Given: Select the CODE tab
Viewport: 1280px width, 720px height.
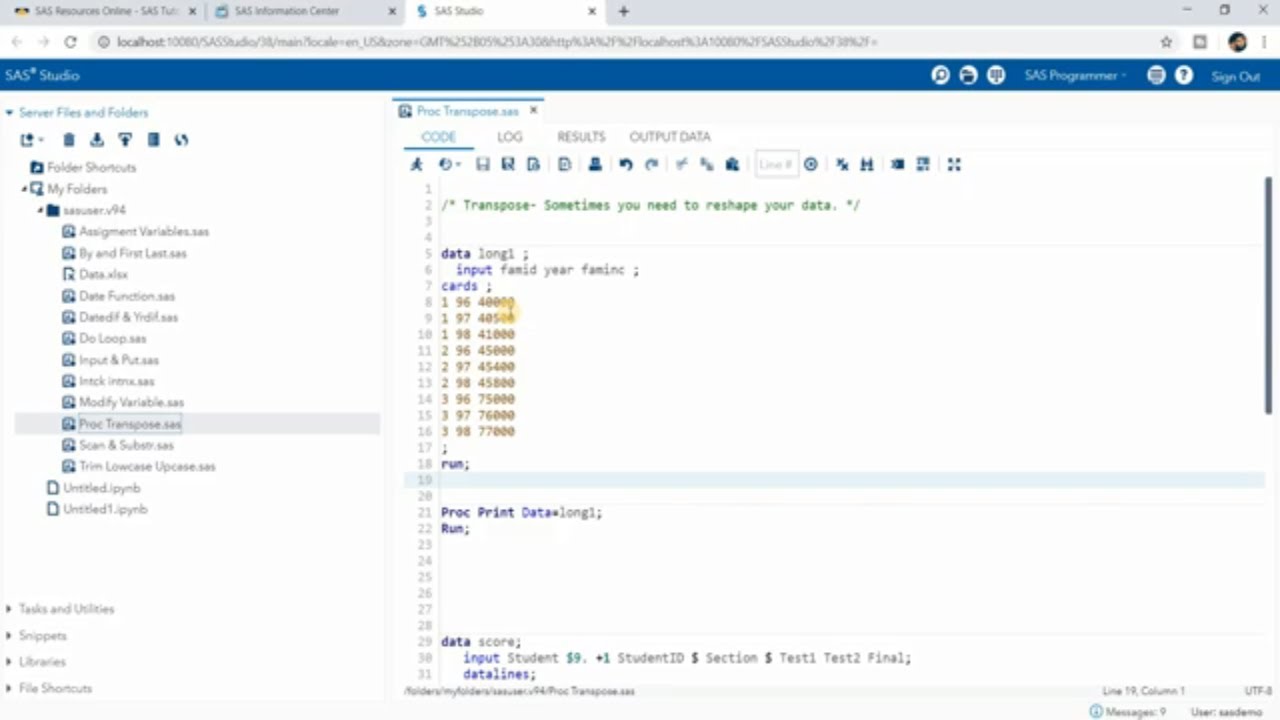Looking at the screenshot, I should (x=438, y=137).
